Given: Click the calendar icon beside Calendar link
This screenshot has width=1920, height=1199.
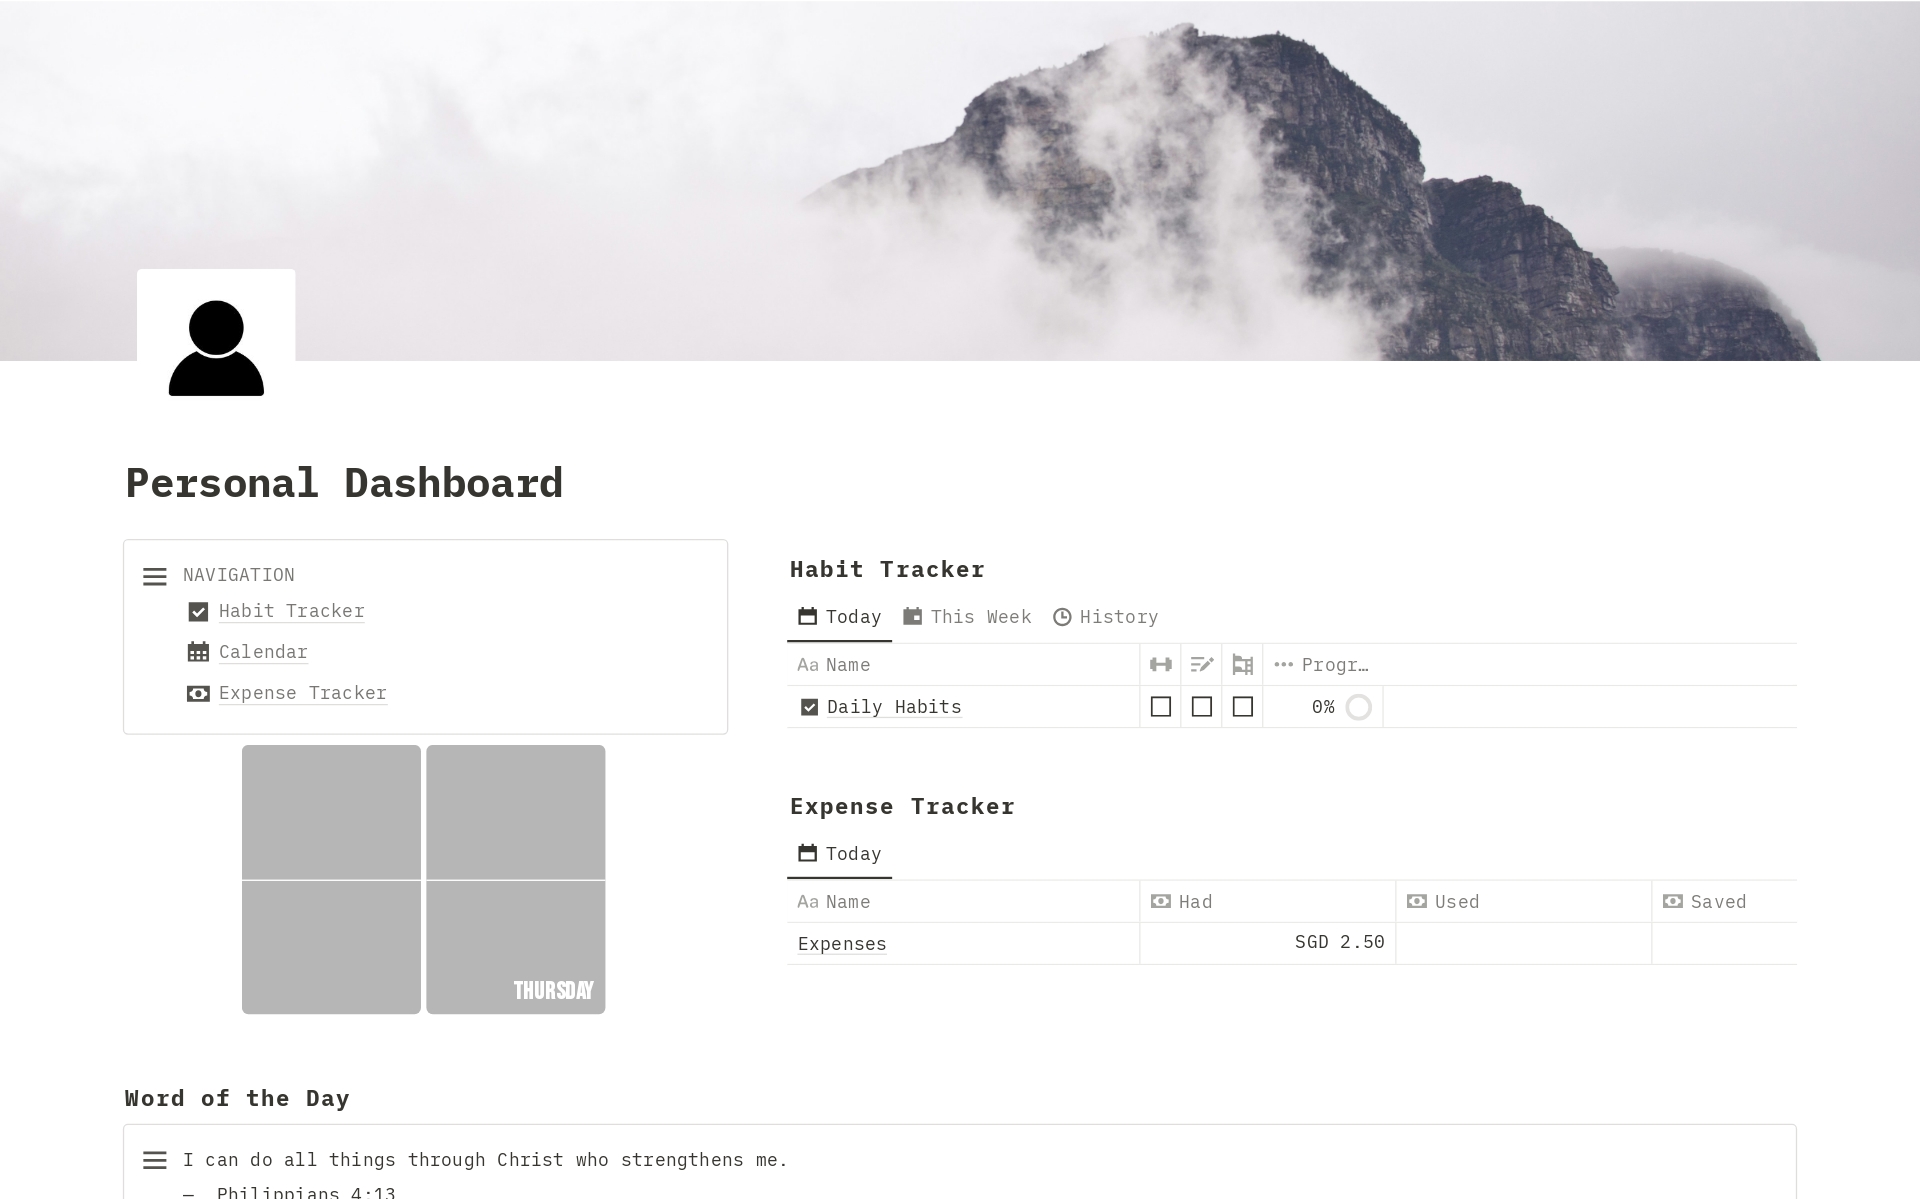Looking at the screenshot, I should point(198,652).
